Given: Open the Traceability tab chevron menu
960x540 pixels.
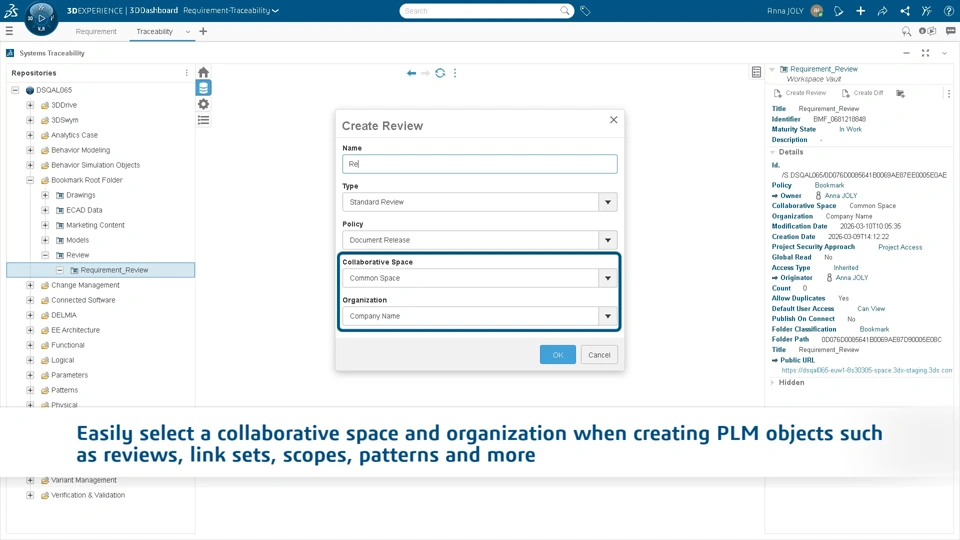Looking at the screenshot, I should tap(187, 31).
